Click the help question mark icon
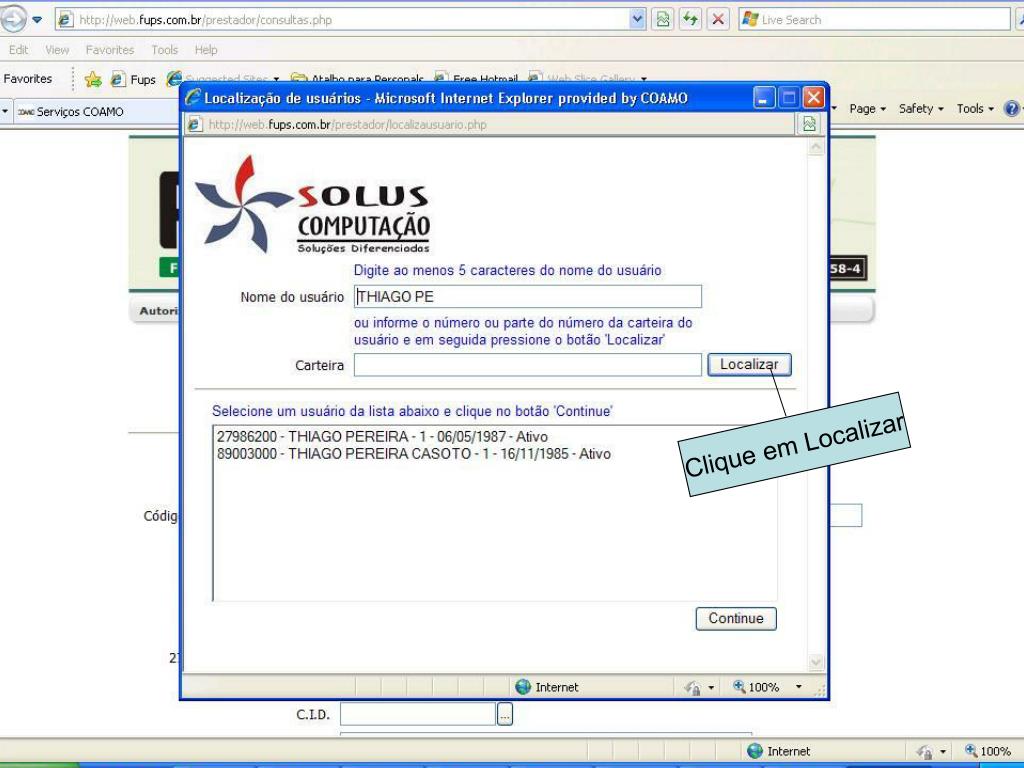 (x=1012, y=109)
